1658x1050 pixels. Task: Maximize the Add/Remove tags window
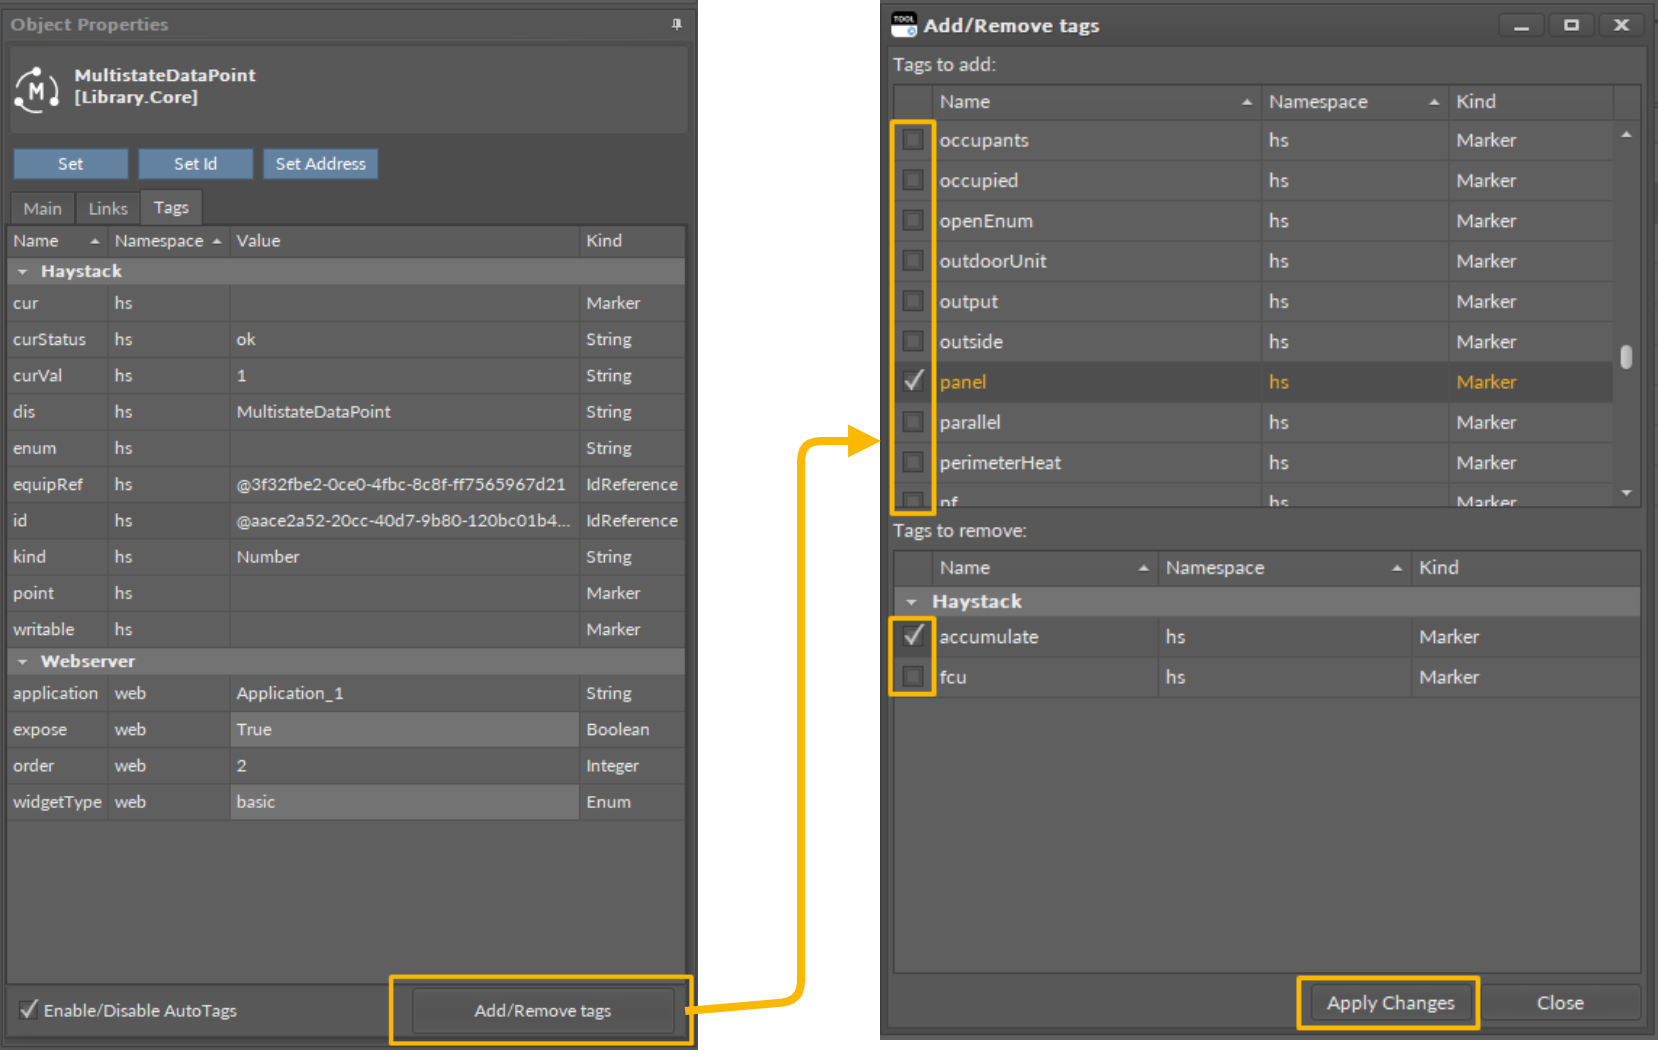[x=1571, y=25]
